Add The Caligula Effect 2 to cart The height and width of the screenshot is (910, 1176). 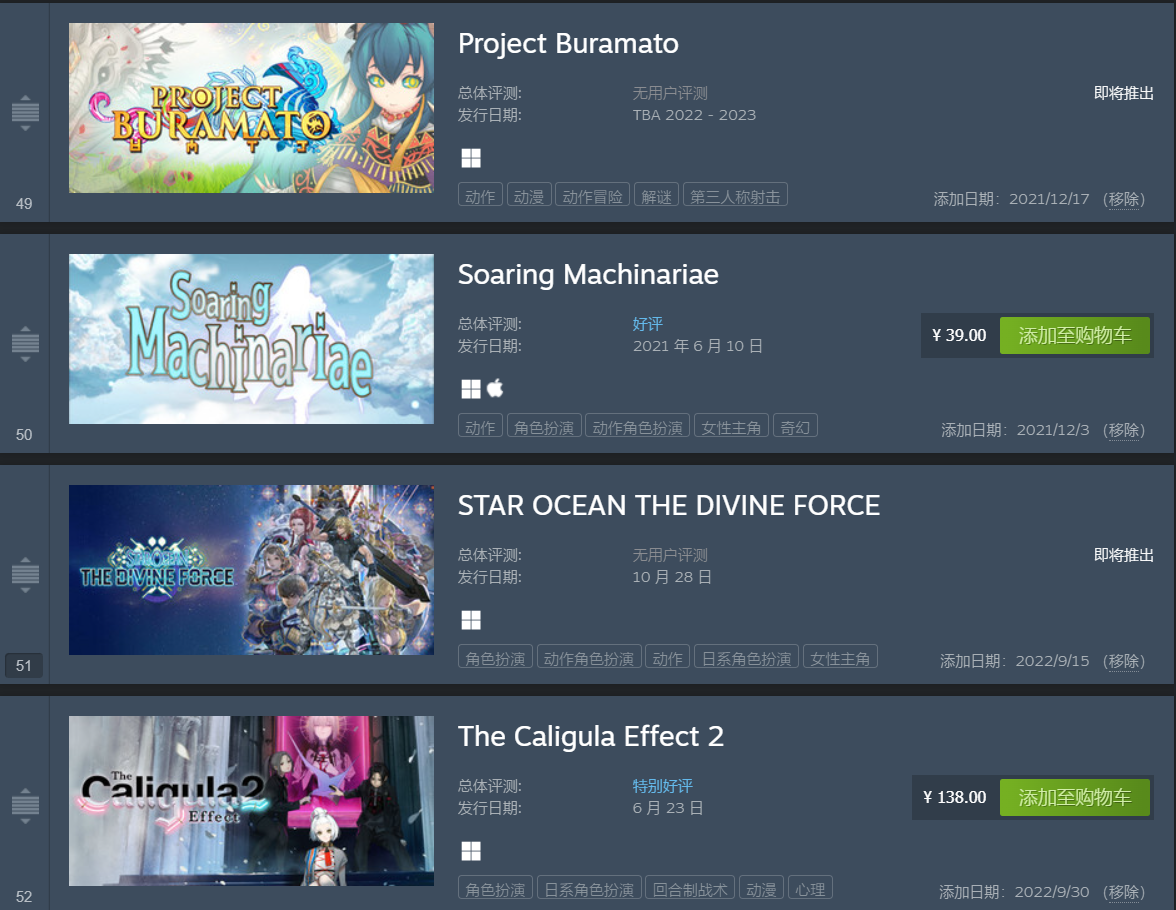pos(1074,797)
